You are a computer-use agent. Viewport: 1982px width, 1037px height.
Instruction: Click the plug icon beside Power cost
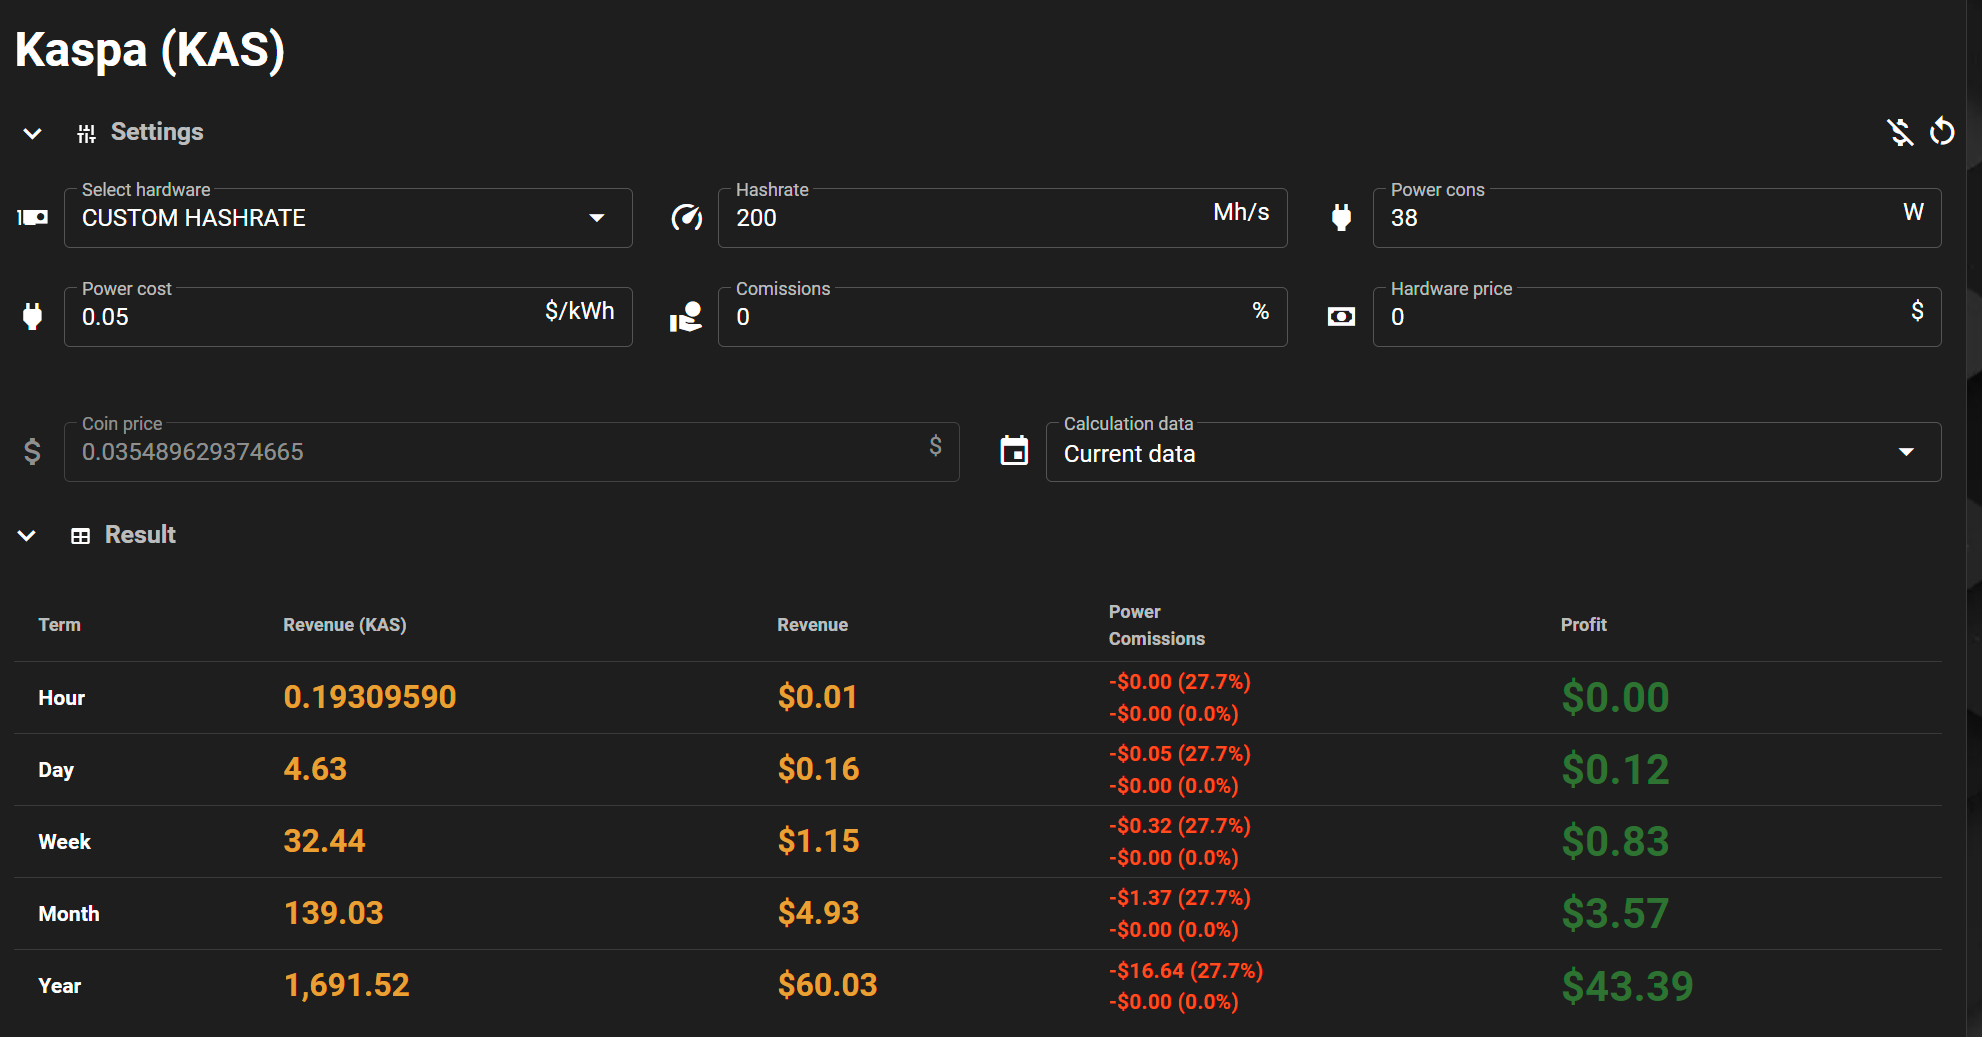(x=32, y=316)
